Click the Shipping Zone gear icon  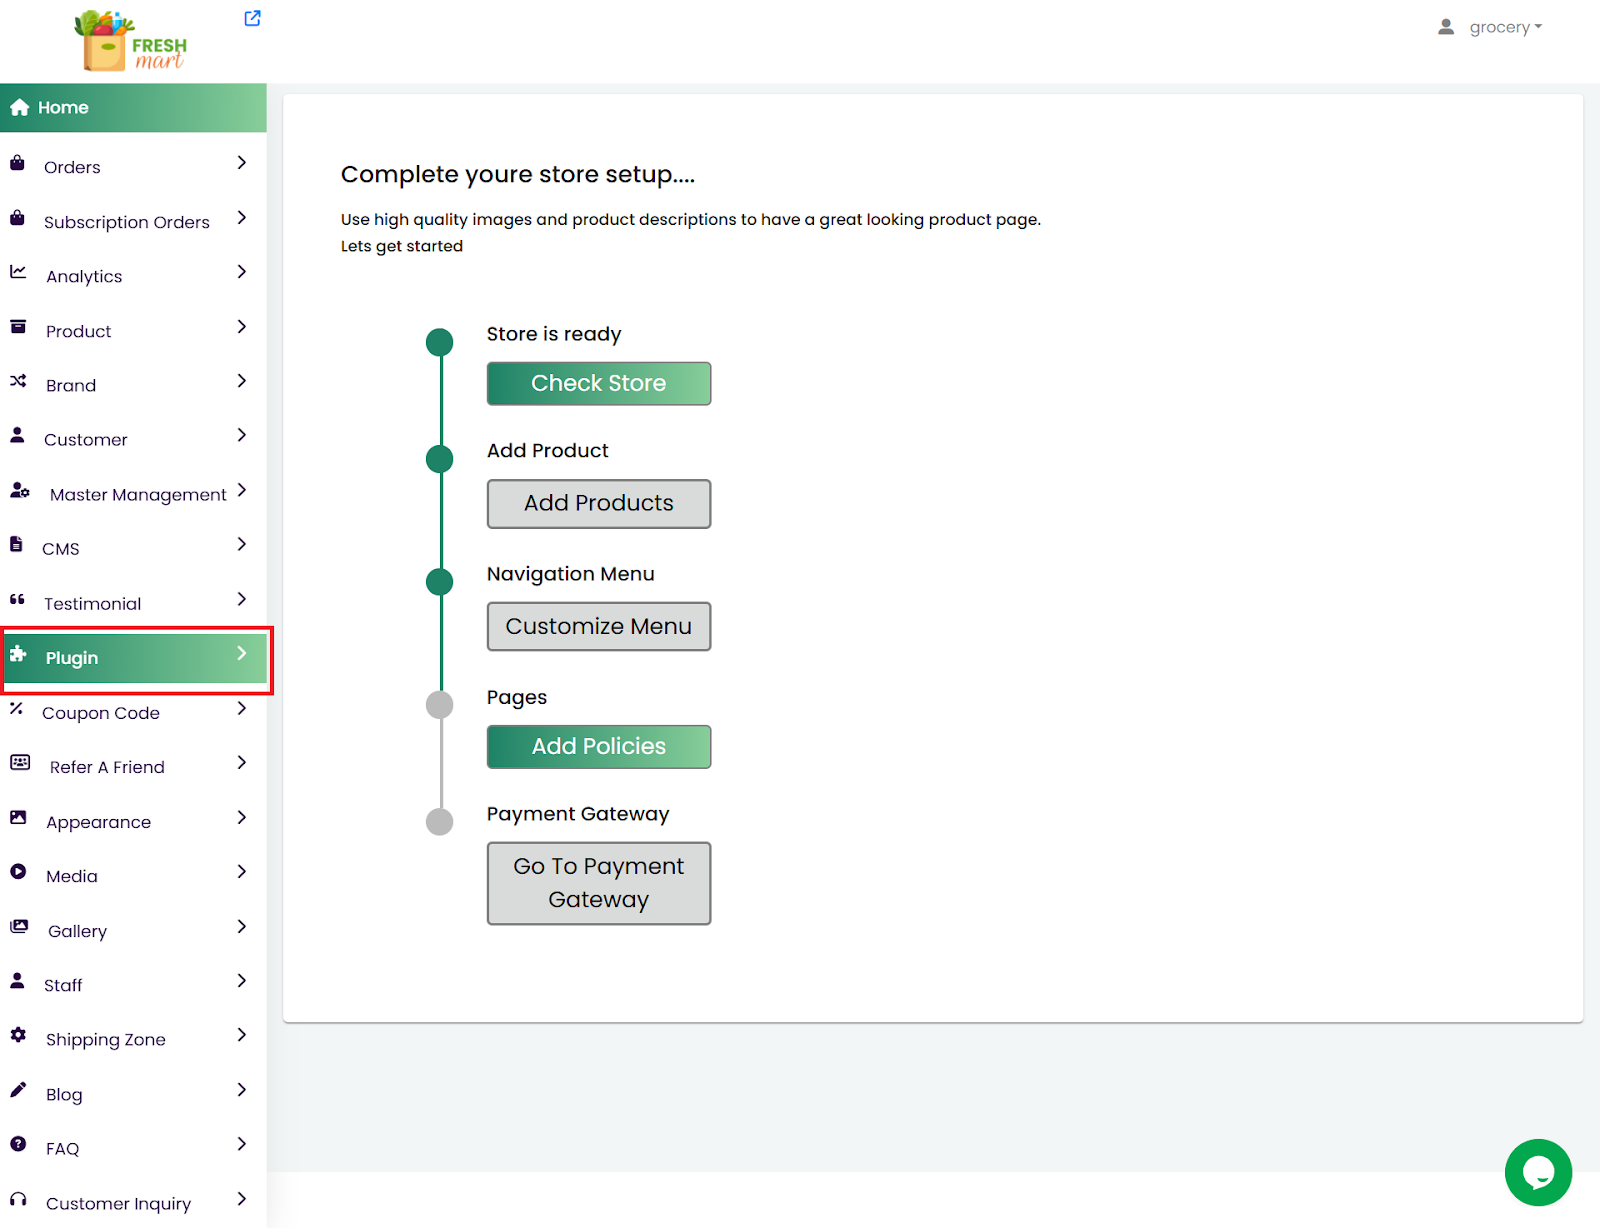(x=18, y=1035)
